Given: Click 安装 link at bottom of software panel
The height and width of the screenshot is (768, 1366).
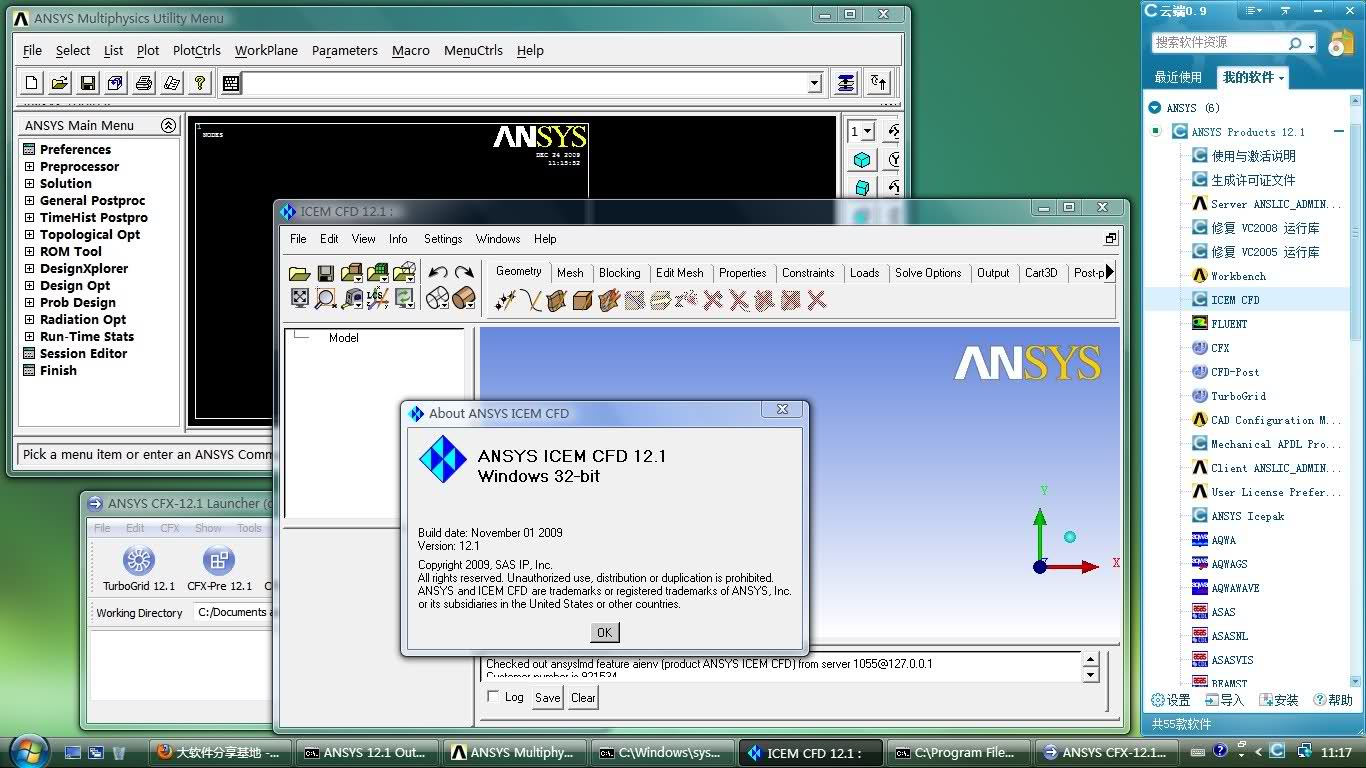Looking at the screenshot, I should [1279, 700].
